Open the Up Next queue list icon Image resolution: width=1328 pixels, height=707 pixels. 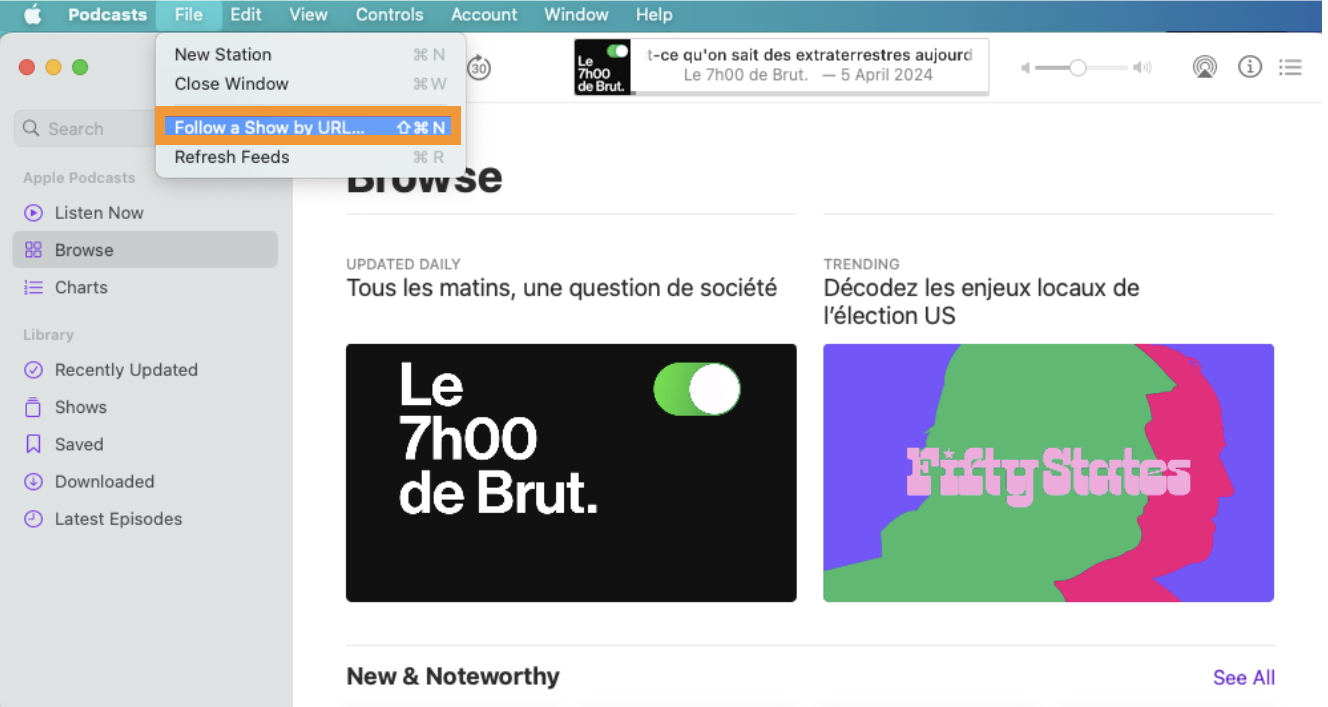coord(1291,67)
